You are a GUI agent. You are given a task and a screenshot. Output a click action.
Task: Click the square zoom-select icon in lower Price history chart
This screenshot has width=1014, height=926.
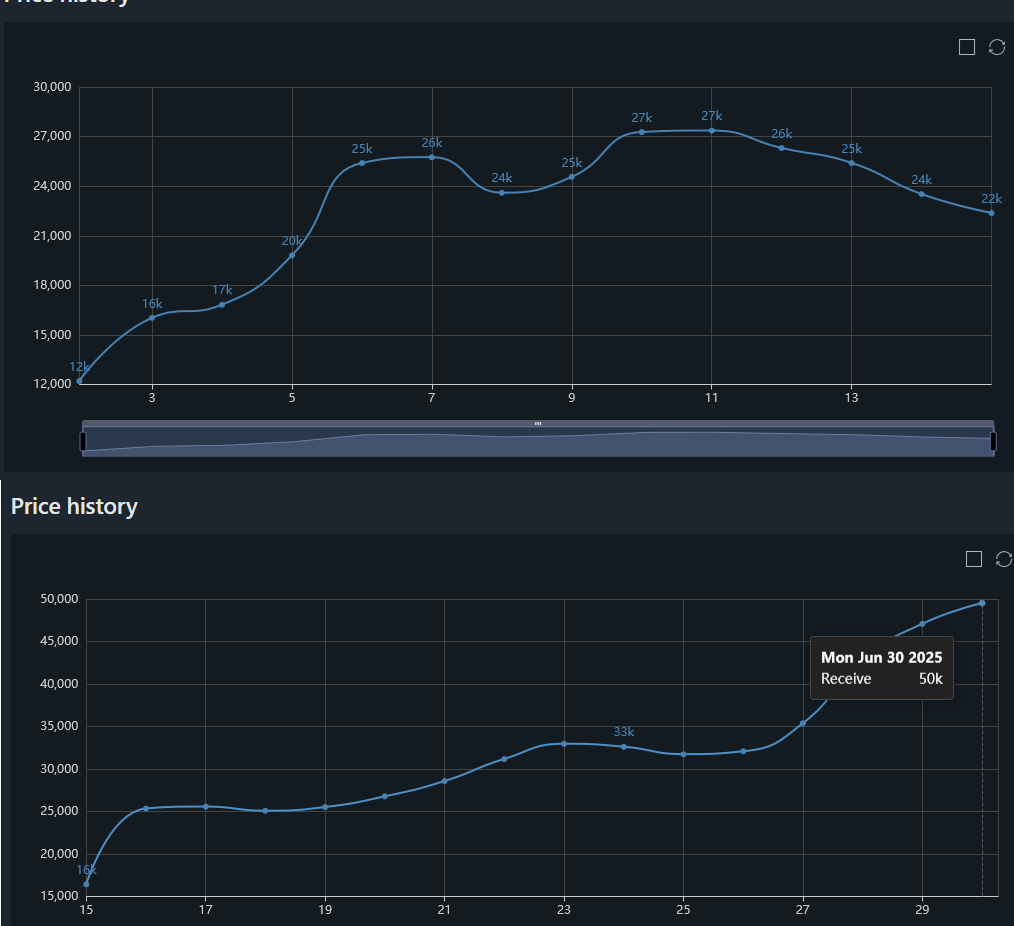tap(974, 559)
